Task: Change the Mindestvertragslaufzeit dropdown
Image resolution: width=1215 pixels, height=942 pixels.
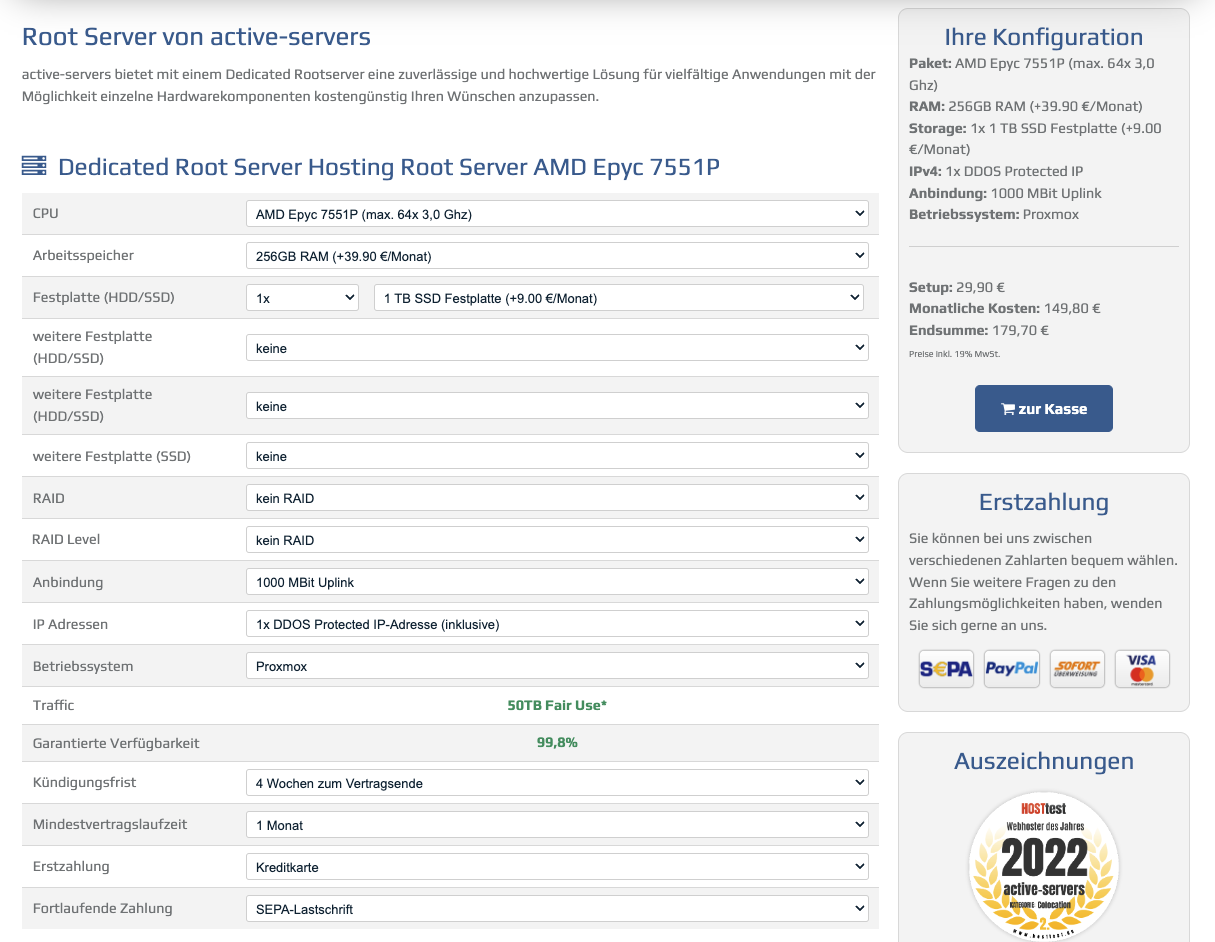Action: tap(557, 825)
